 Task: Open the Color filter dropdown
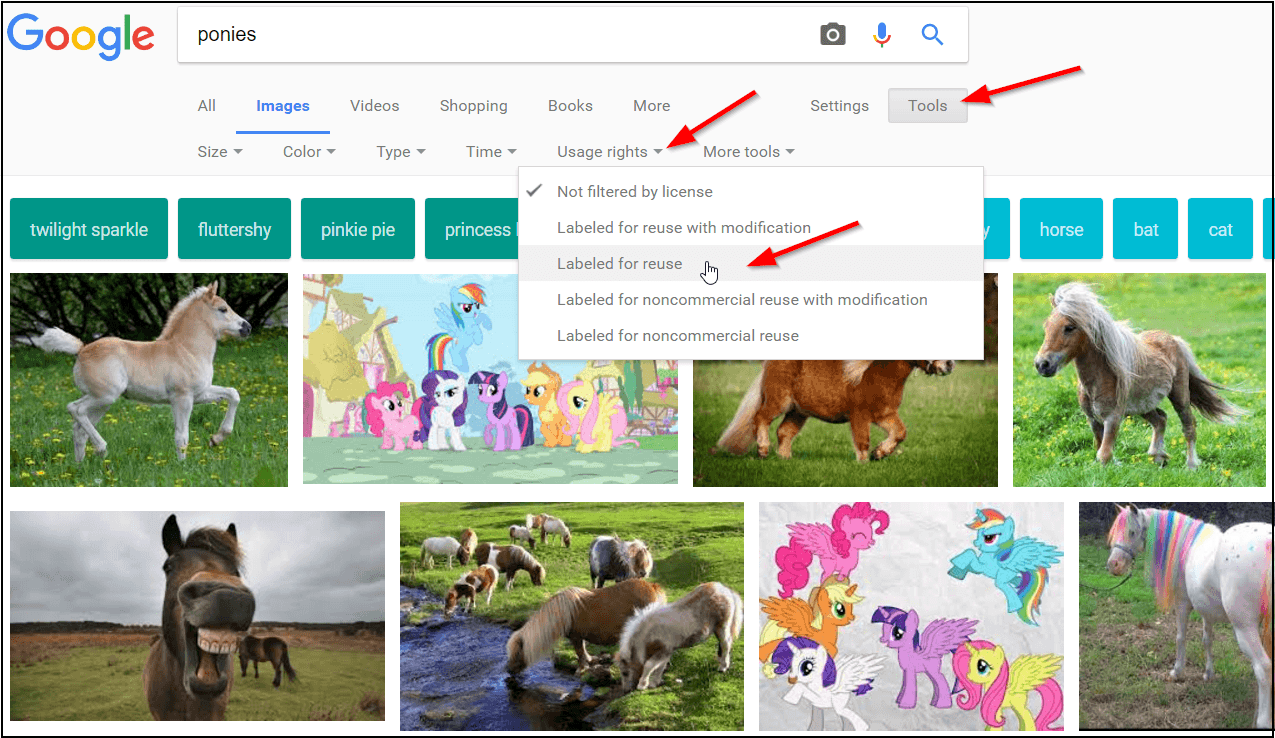tap(307, 151)
